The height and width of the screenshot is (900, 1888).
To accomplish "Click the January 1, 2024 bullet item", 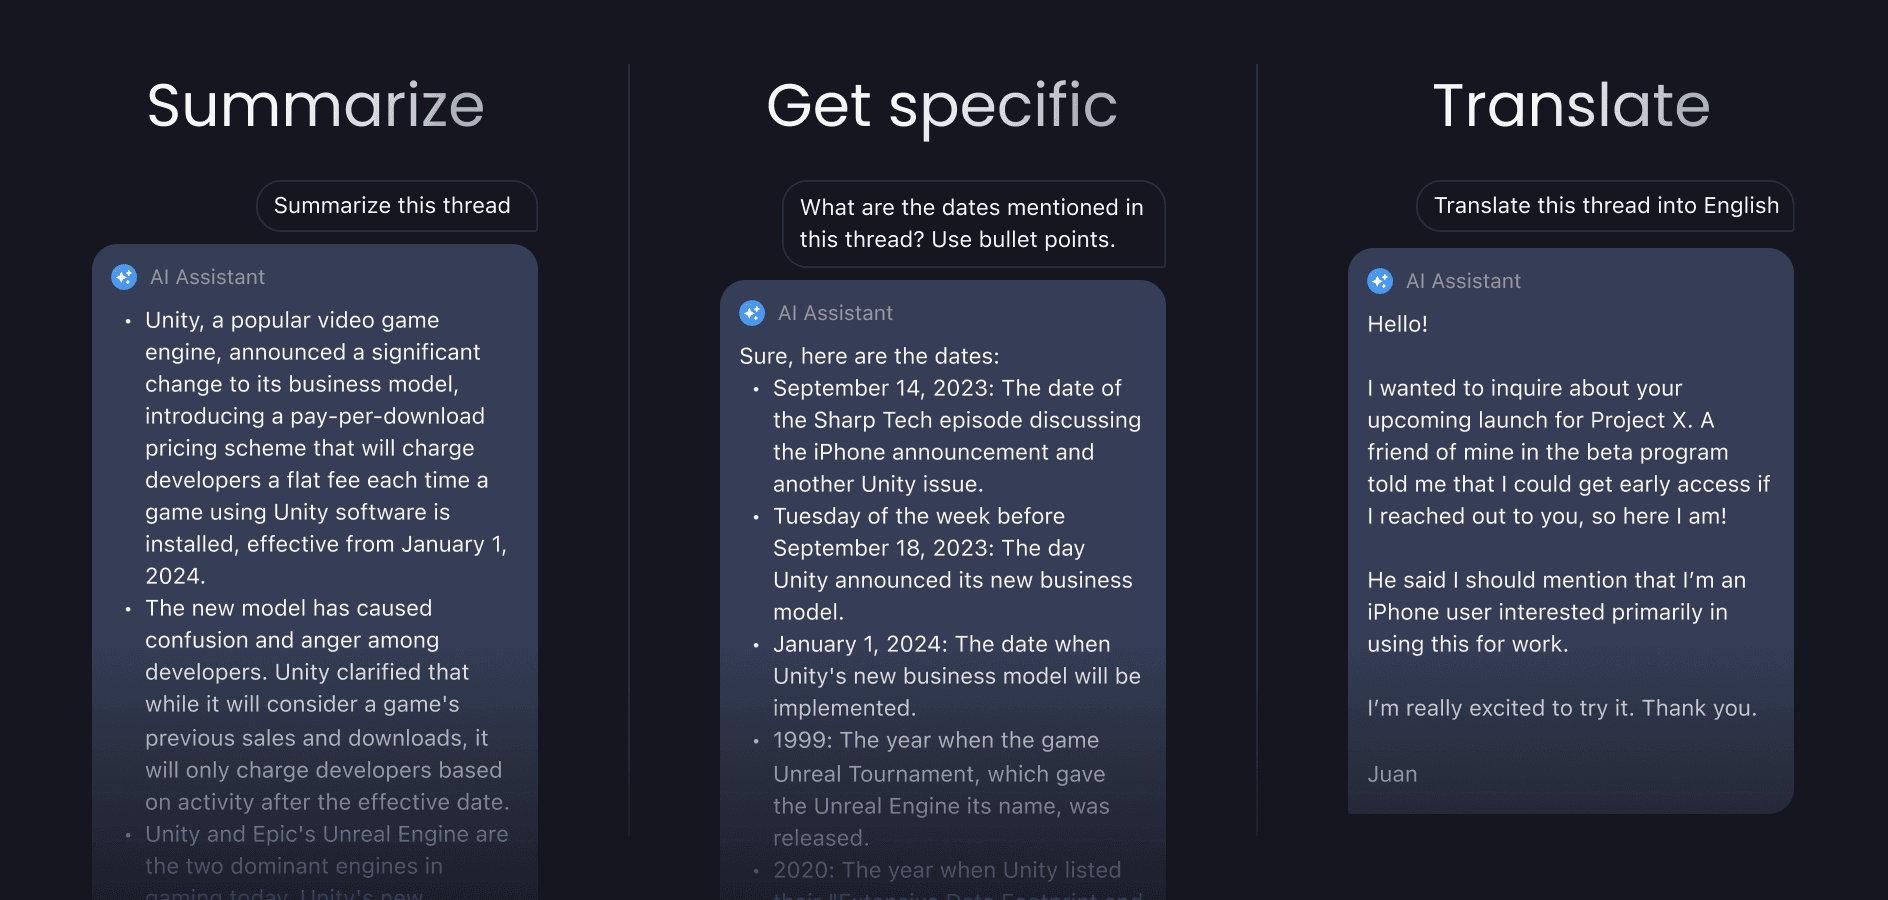I will tap(956, 676).
